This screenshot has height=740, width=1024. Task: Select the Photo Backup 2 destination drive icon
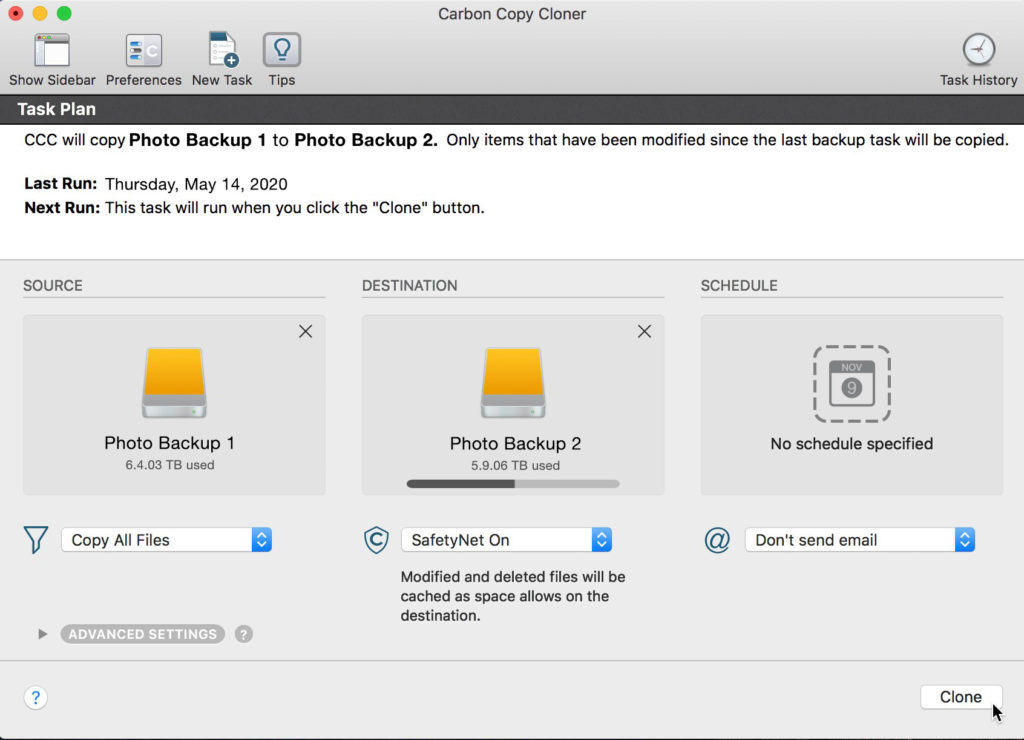pos(513,383)
